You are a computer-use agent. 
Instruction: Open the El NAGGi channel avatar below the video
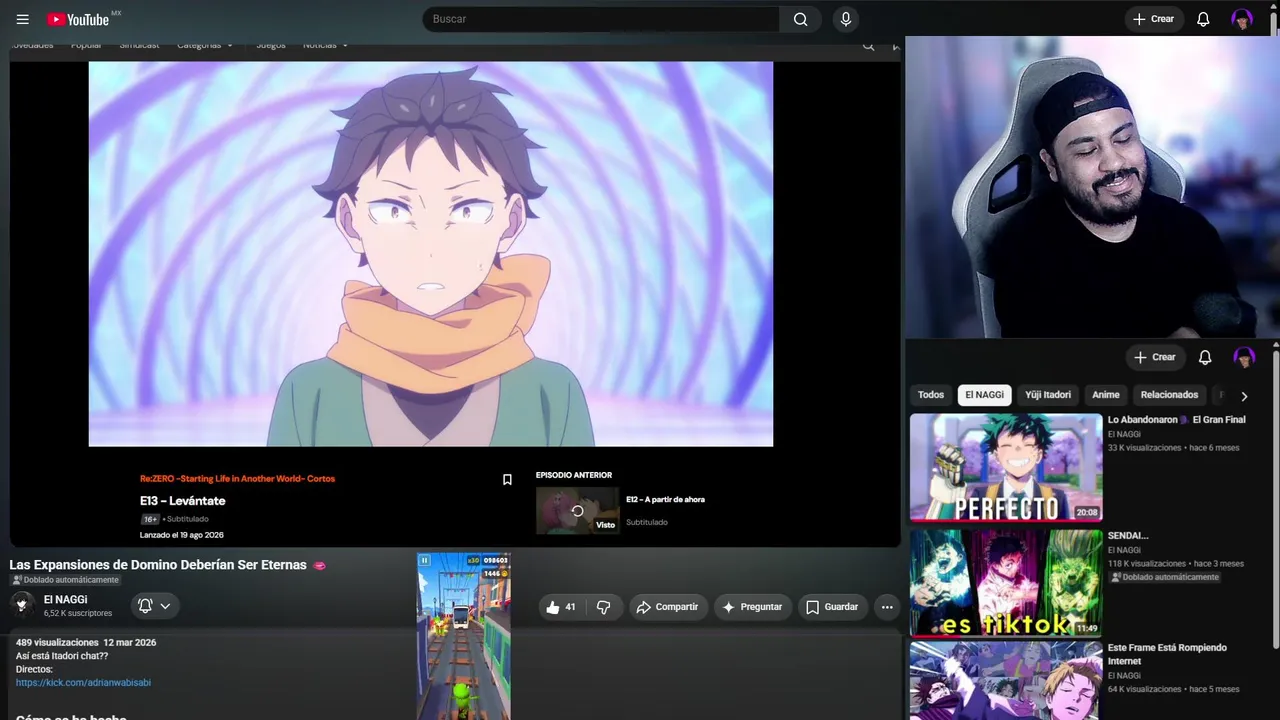(22, 605)
